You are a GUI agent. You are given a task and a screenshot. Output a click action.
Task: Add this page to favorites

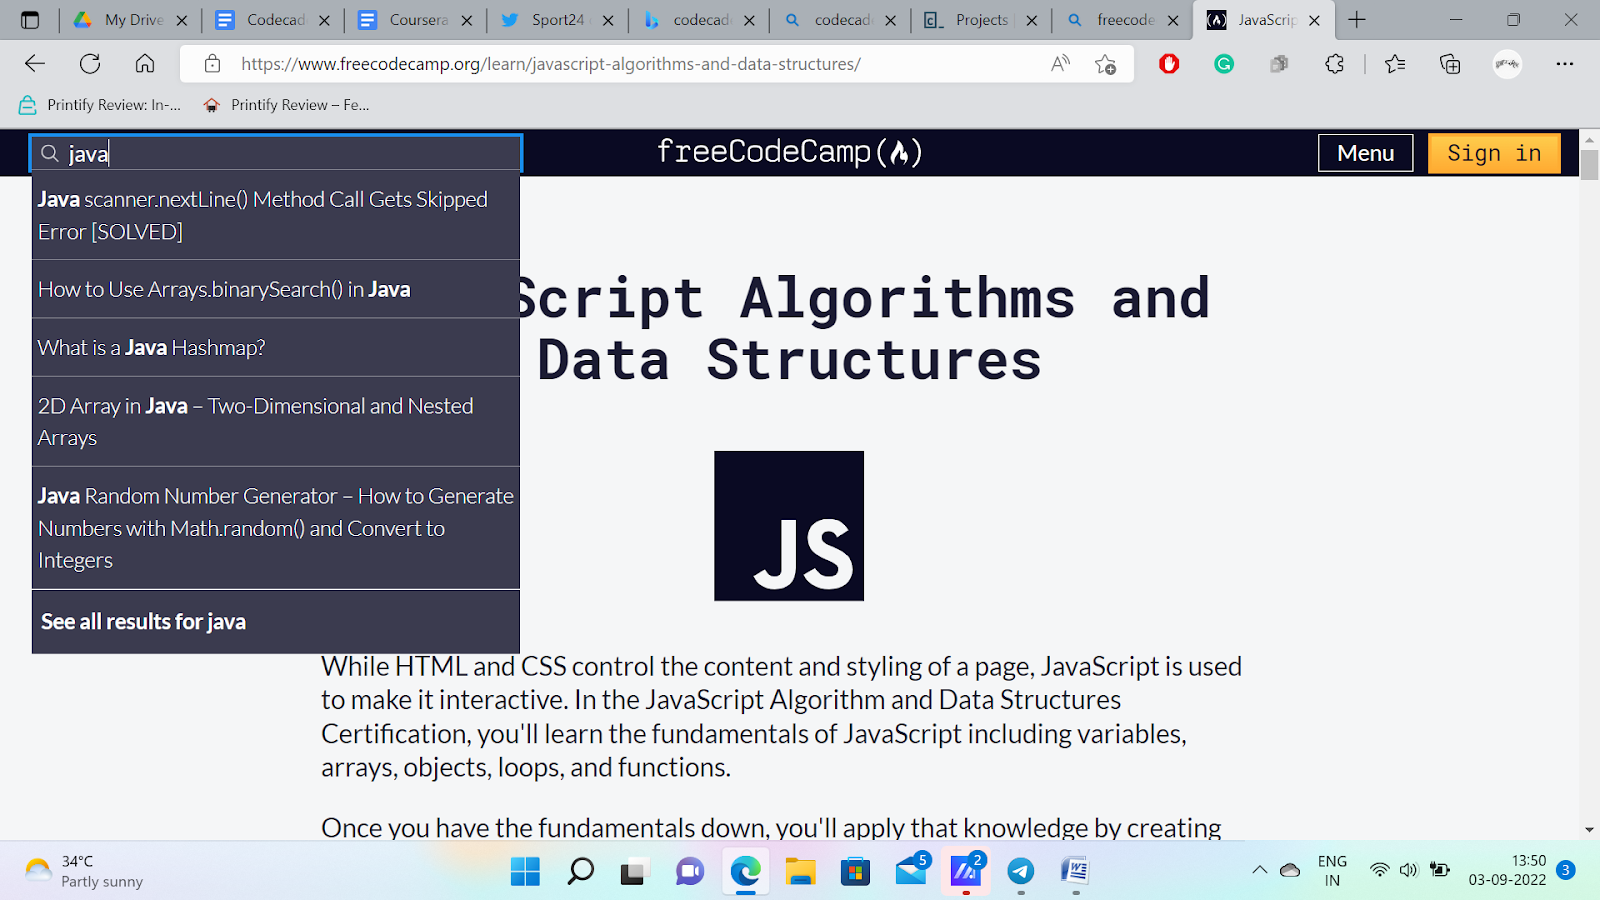(x=1105, y=64)
